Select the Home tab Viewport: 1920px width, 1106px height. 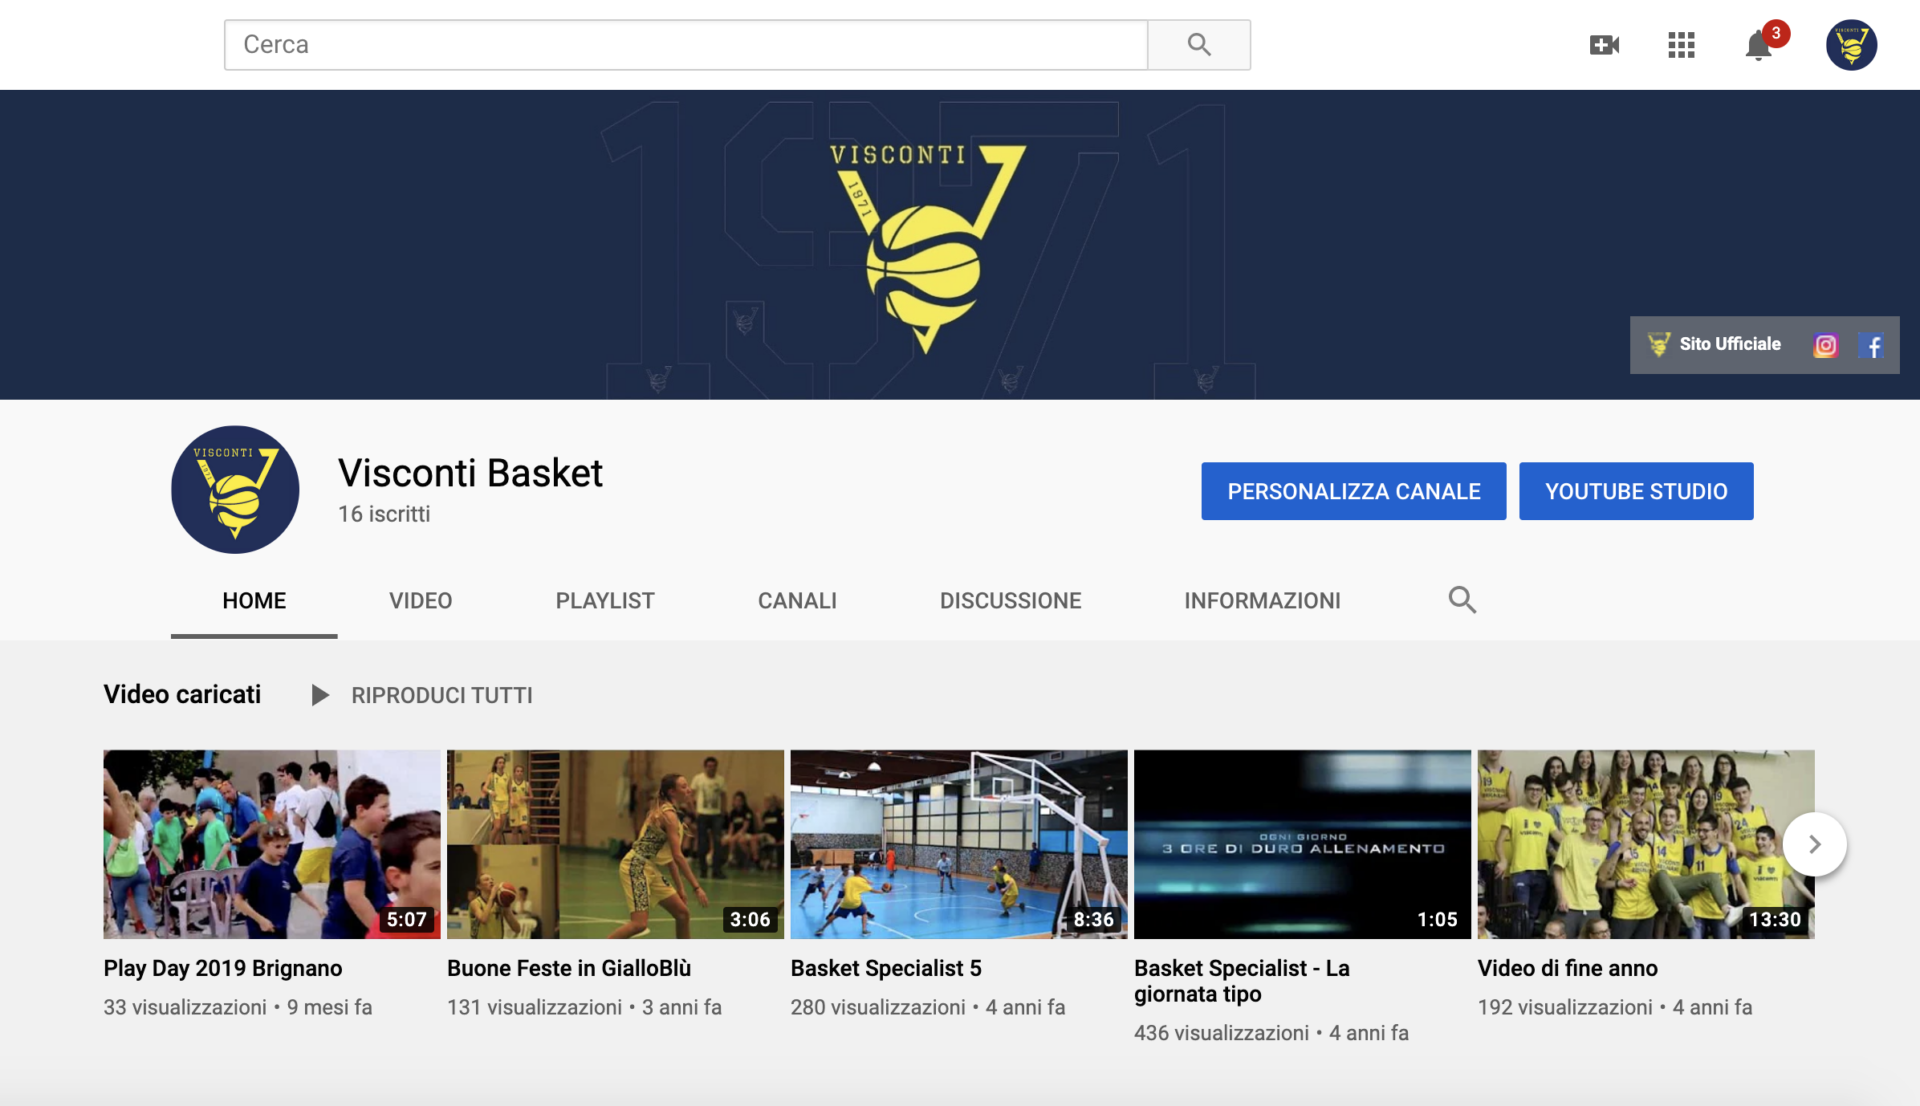(254, 601)
